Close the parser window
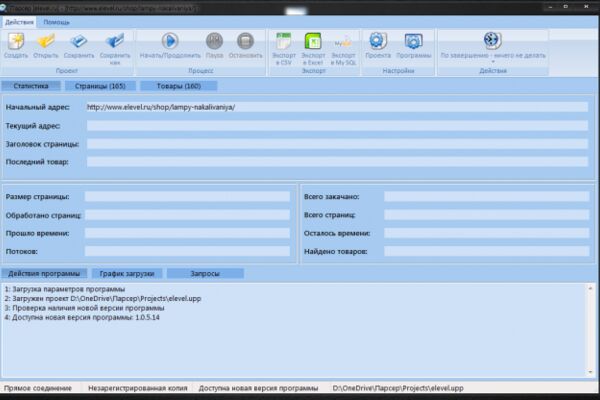The width and height of the screenshot is (600, 400). click(586, 7)
